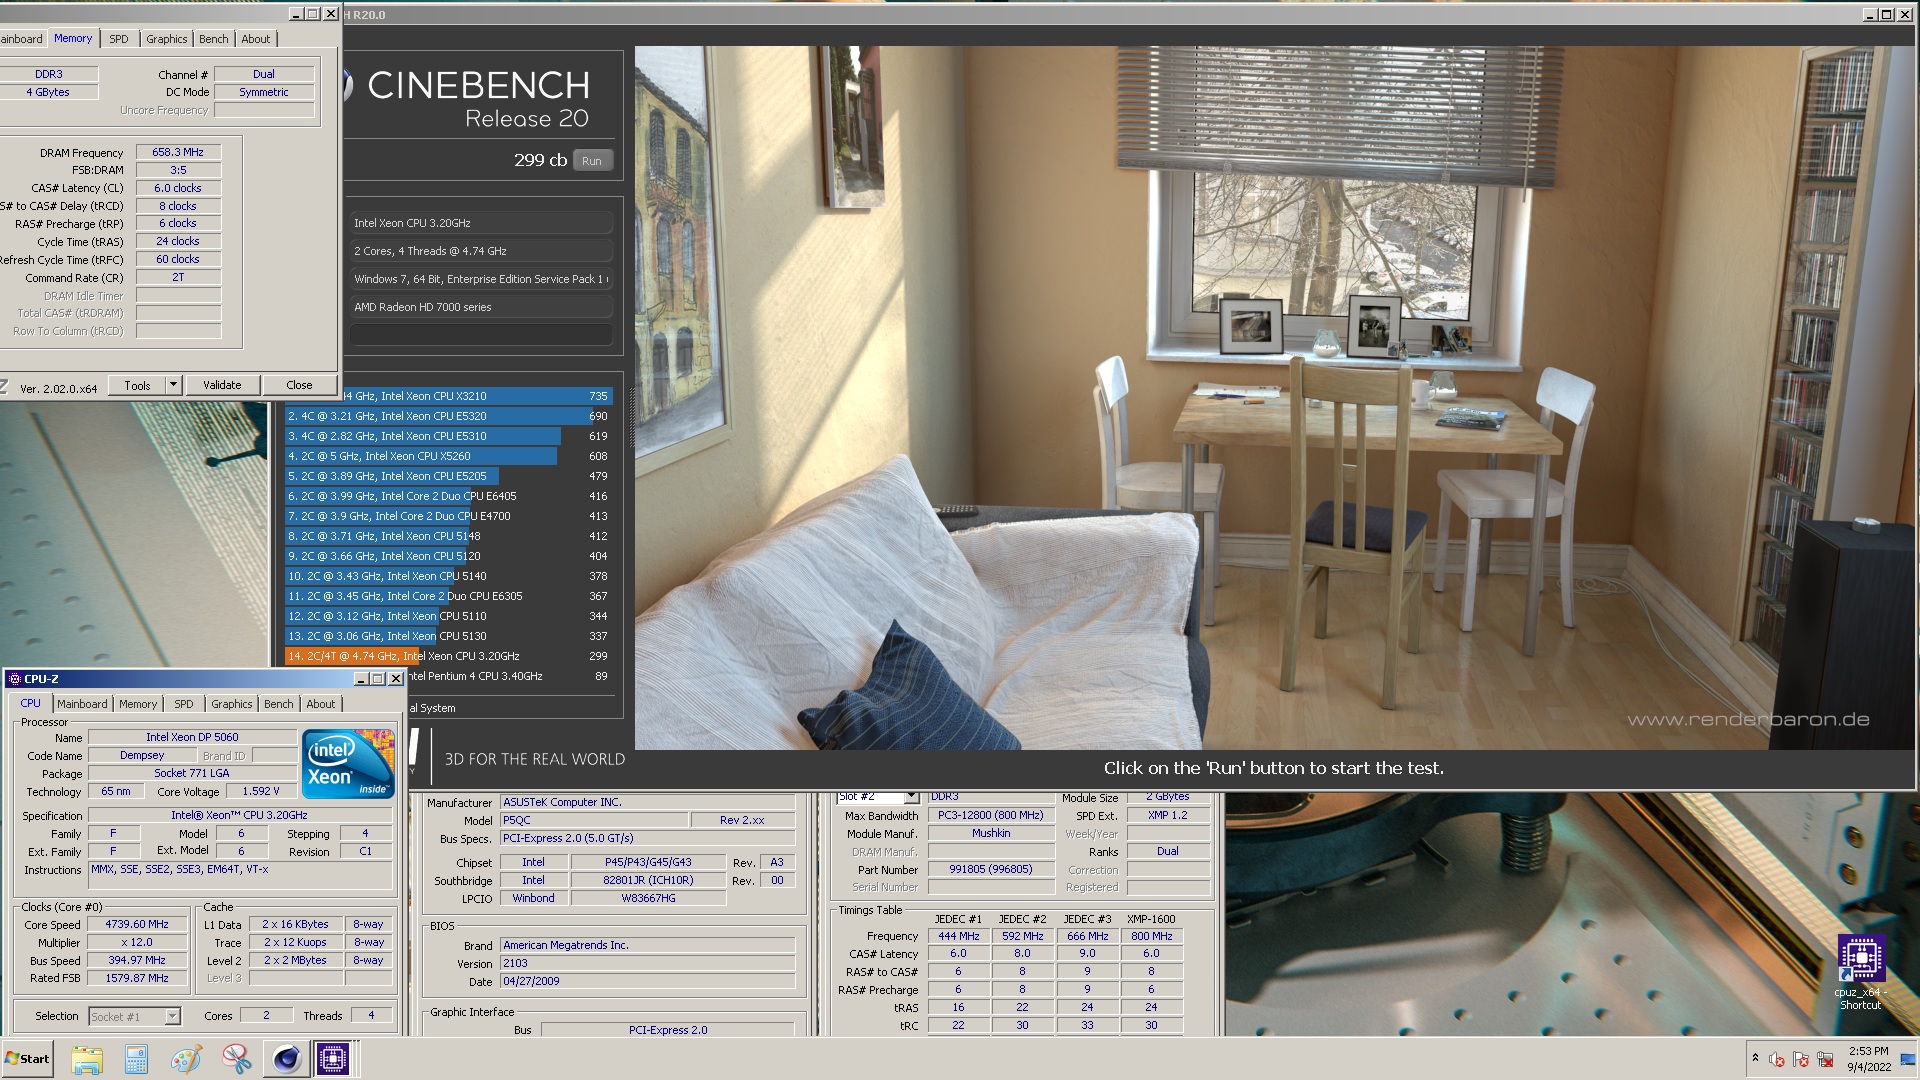Screen dimensions: 1920x1080
Task: Click the Core Speed 4739.60 MHz field
Action: tap(137, 925)
